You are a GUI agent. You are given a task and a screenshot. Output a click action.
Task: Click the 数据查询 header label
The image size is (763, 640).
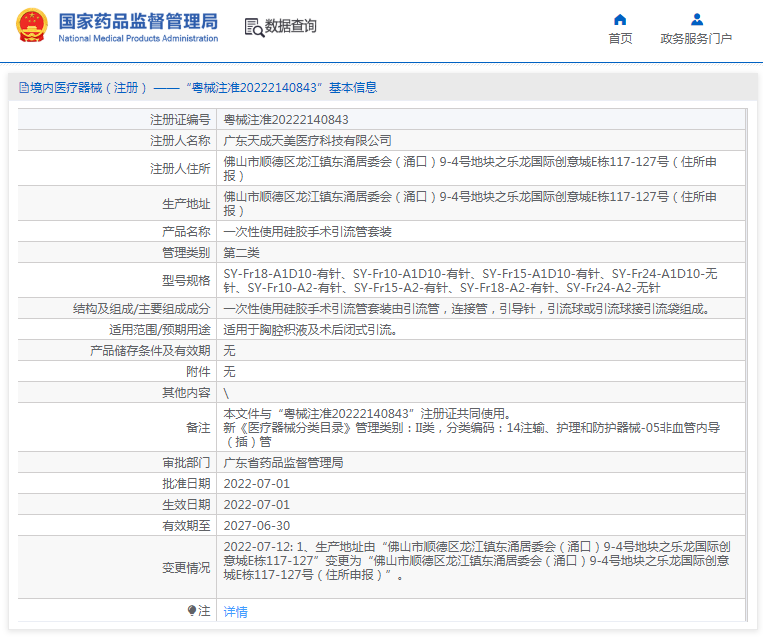coord(291,26)
